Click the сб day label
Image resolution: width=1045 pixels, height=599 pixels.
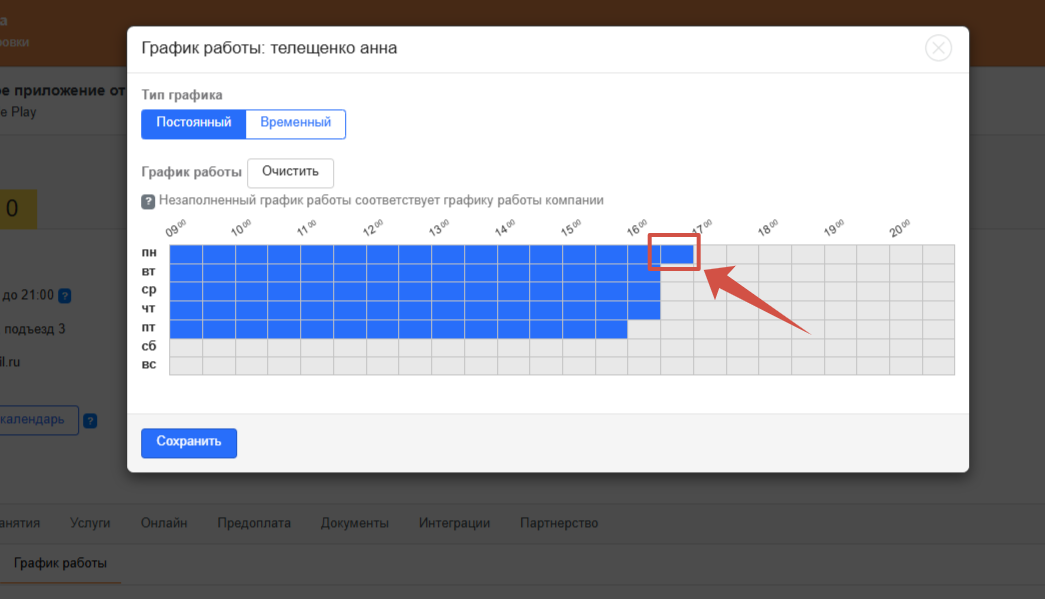(149, 346)
